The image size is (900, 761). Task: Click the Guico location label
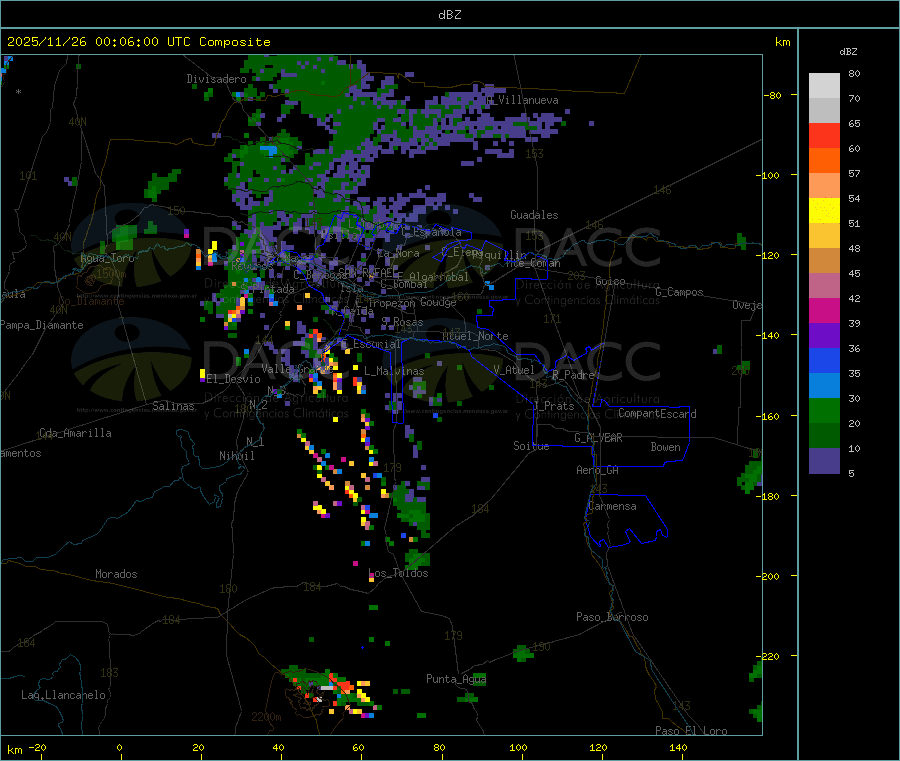pyautogui.click(x=610, y=281)
